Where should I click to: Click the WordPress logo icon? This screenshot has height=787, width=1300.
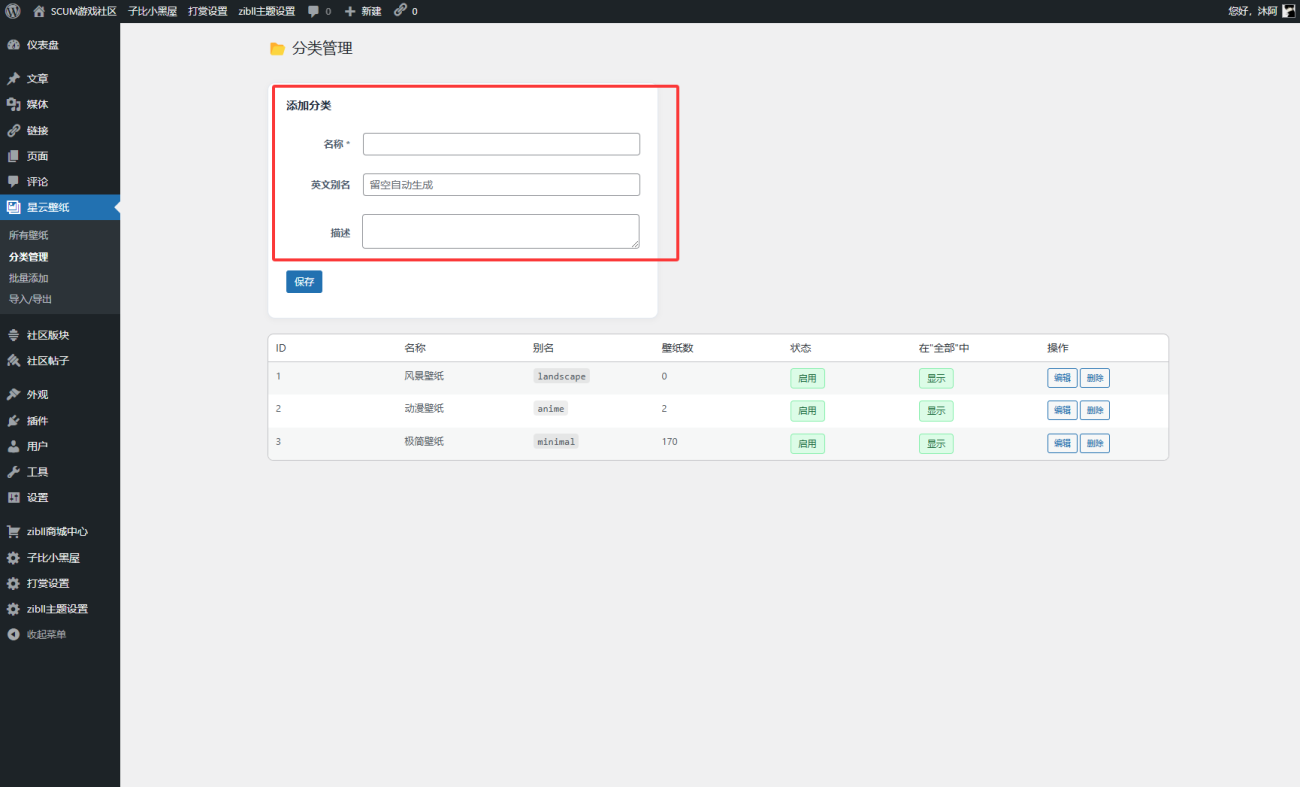tap(13, 11)
